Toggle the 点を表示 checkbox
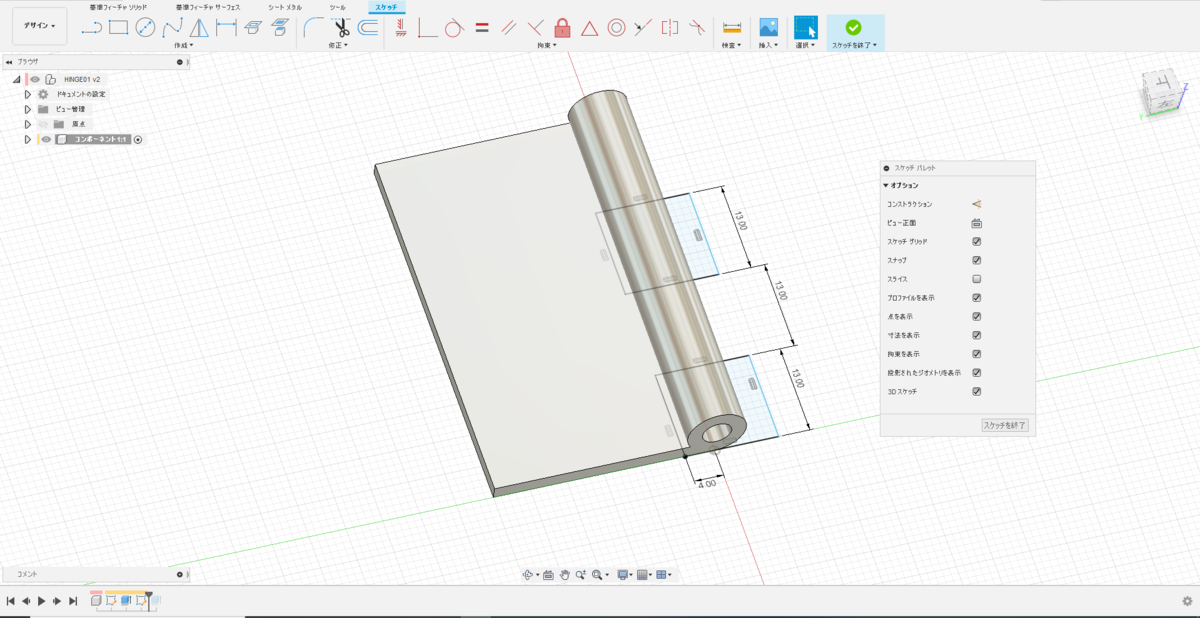 point(976,316)
